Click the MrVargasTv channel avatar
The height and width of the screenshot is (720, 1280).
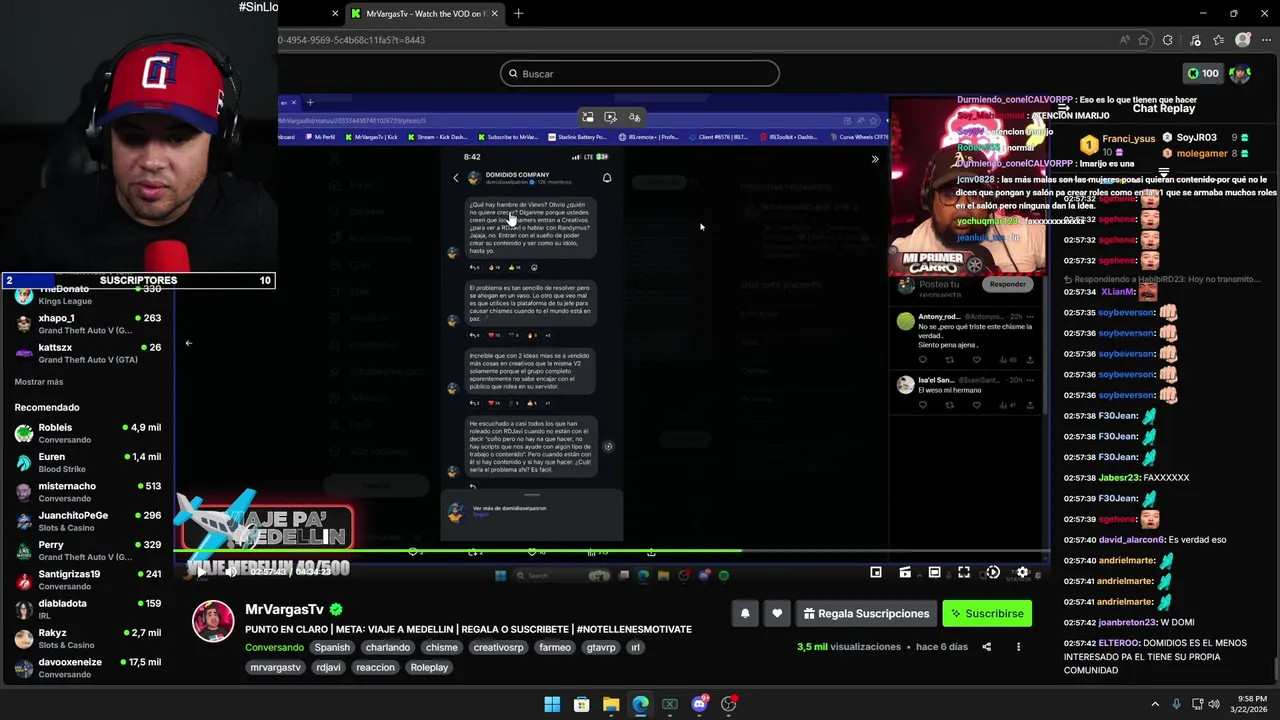(213, 621)
